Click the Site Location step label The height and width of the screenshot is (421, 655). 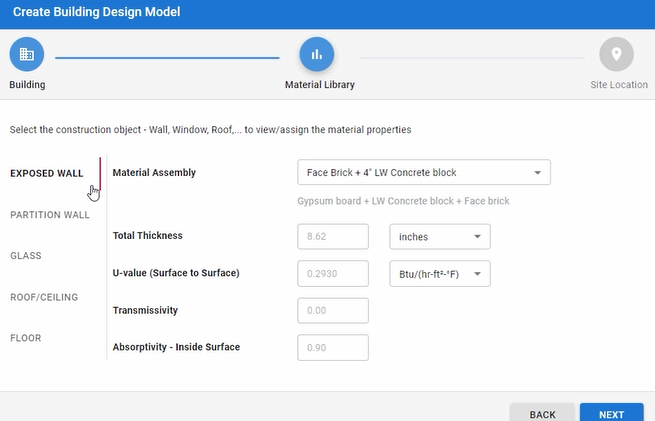[x=619, y=85]
